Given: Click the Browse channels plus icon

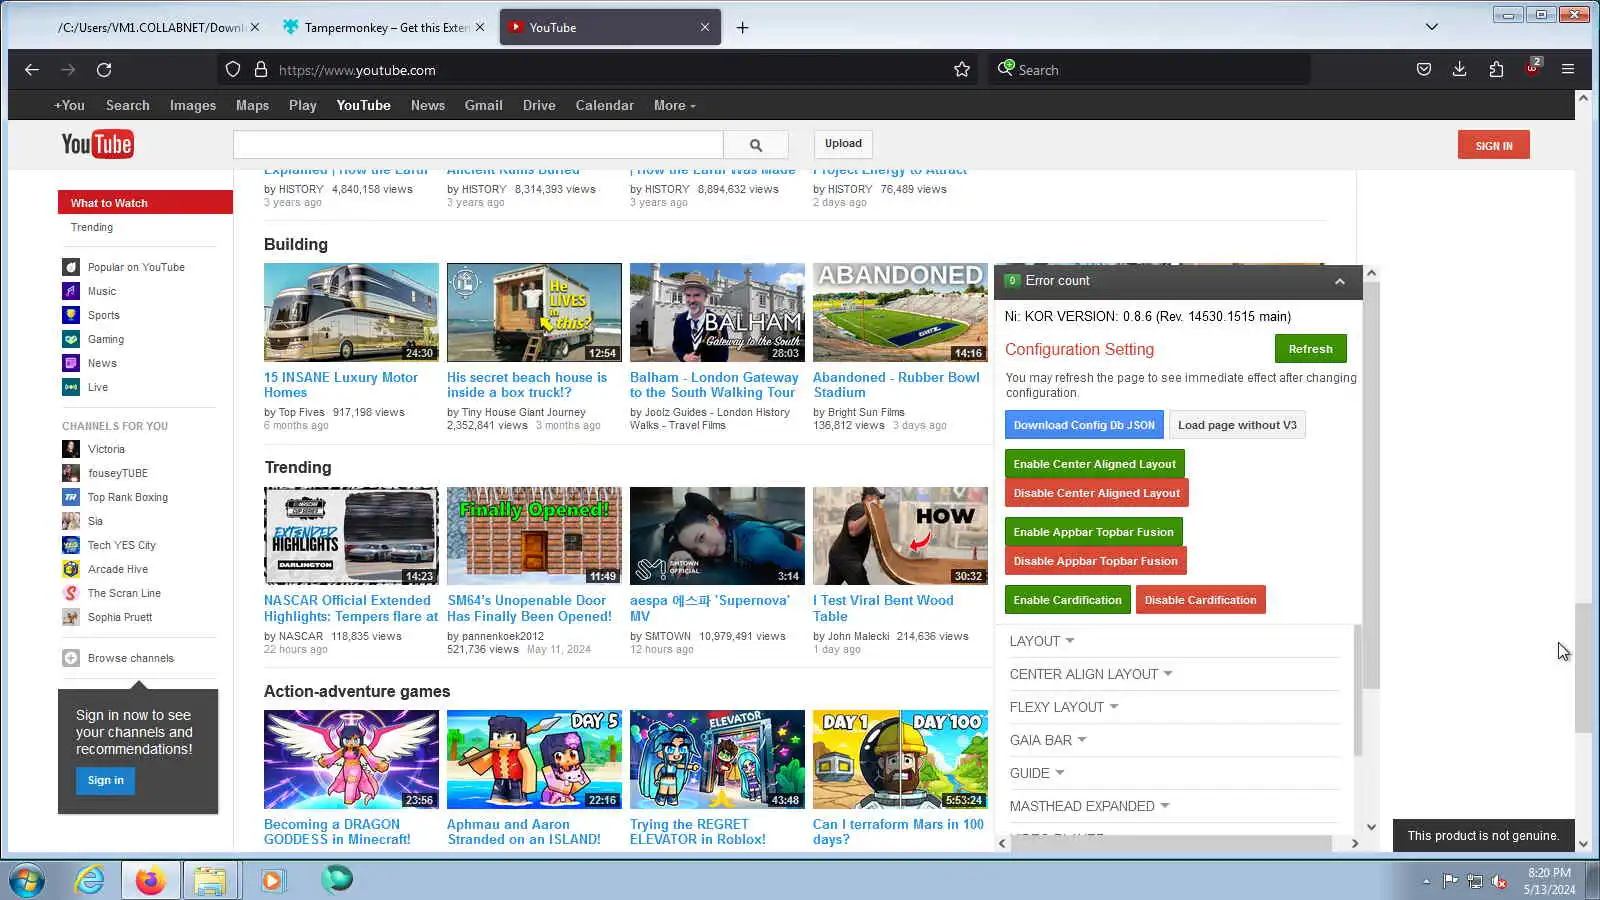Looking at the screenshot, I should point(71,658).
